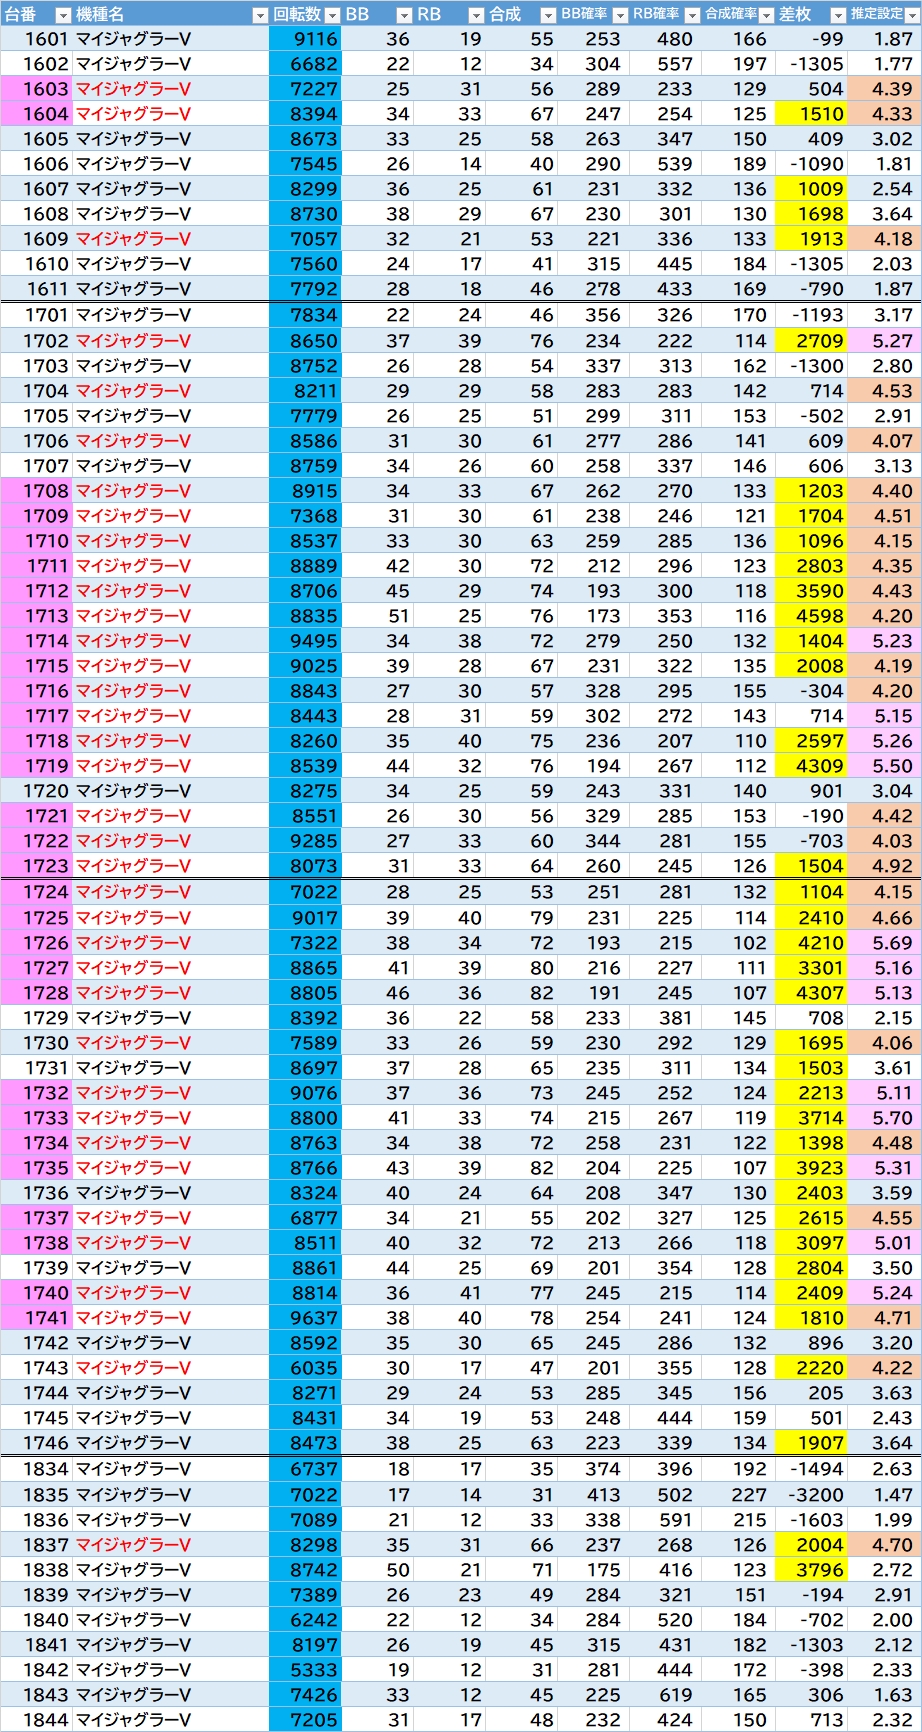Select the 合成確率 cell showing 102

coord(738,943)
